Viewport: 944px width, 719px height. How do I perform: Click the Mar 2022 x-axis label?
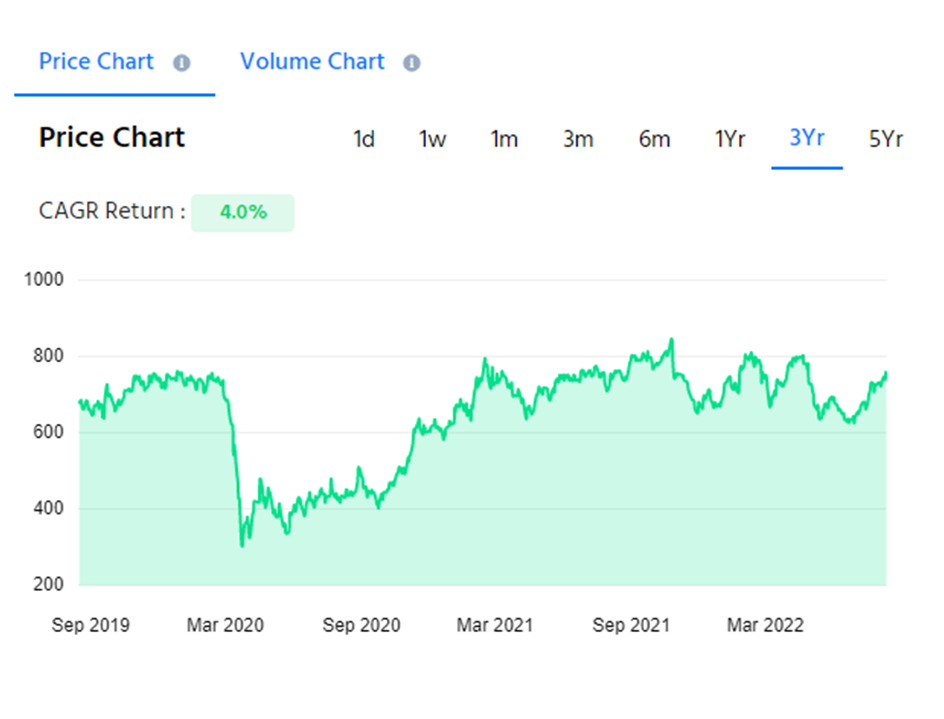point(765,626)
